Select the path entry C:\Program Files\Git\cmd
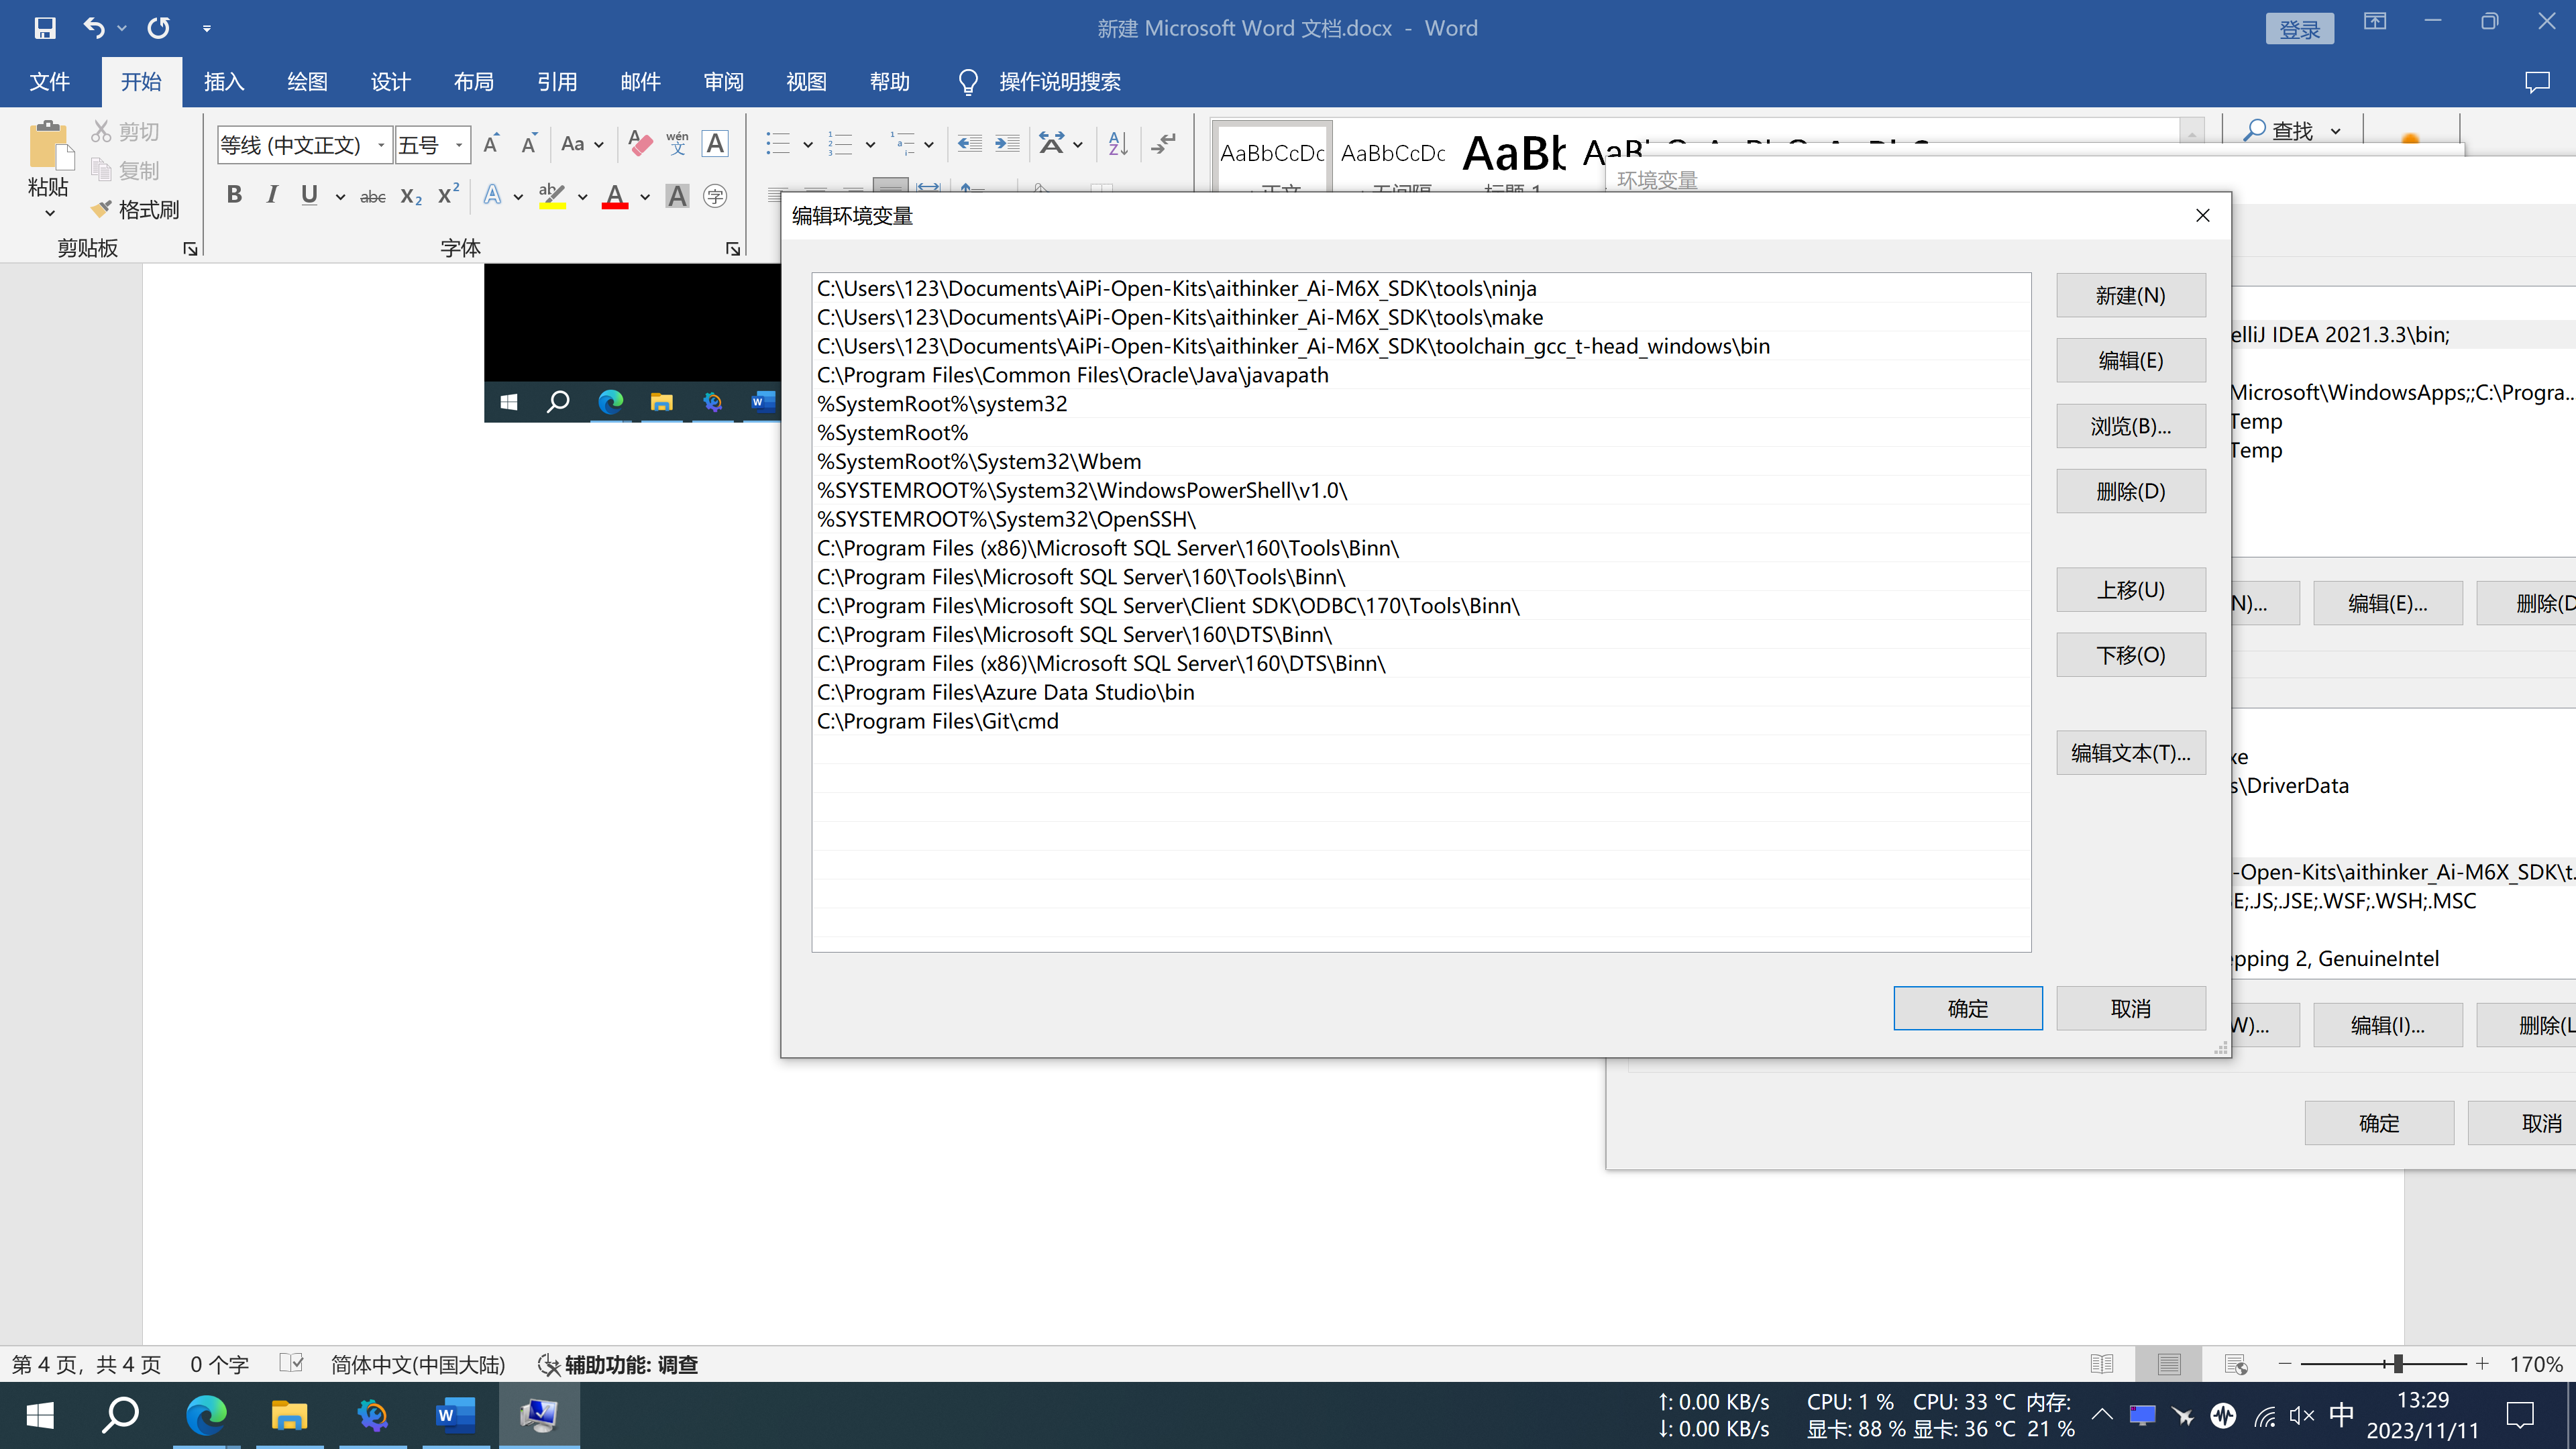Image resolution: width=2576 pixels, height=1449 pixels. pos(1421,721)
